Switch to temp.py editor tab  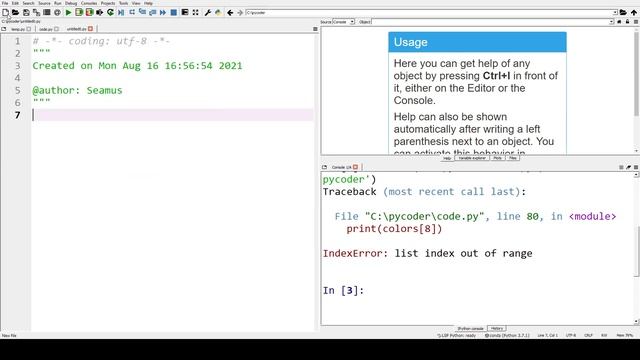pos(18,29)
